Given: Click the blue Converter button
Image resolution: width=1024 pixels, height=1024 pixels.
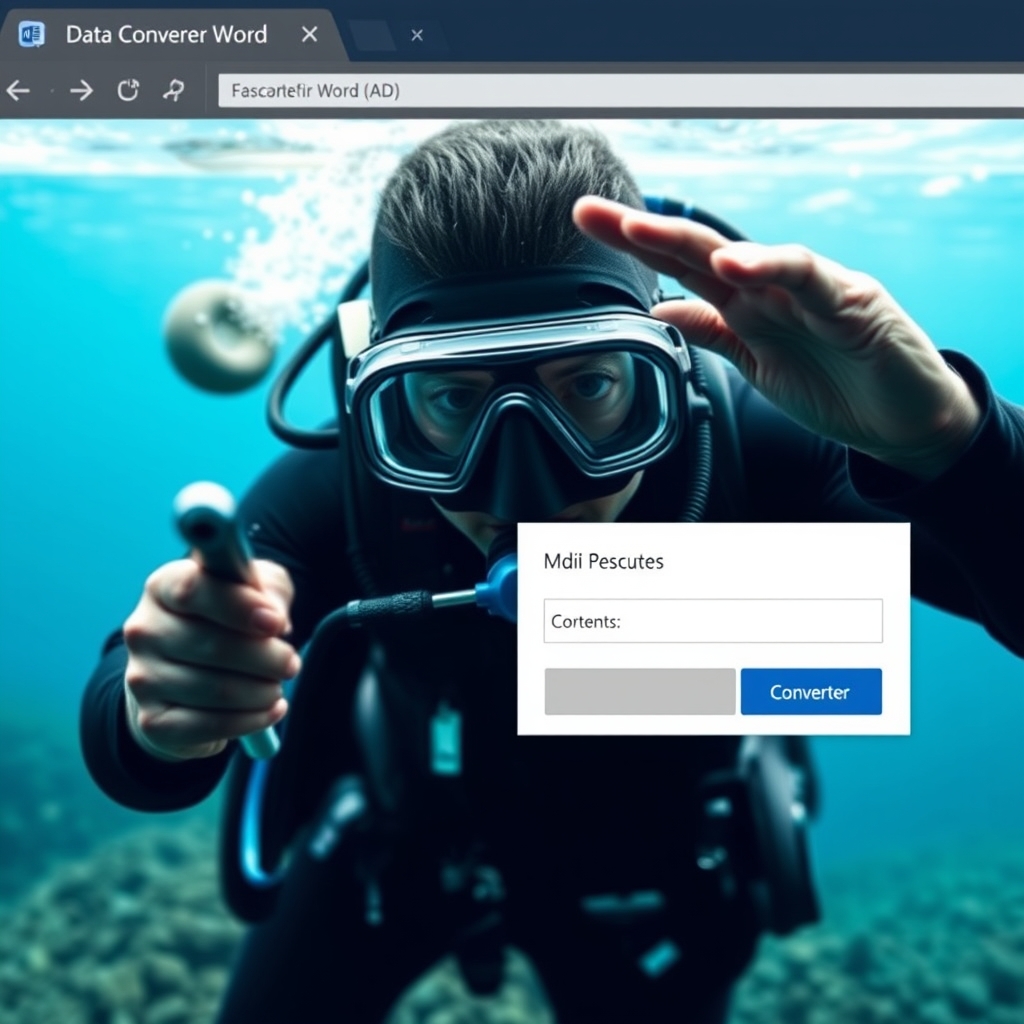Looking at the screenshot, I should coord(811,692).
